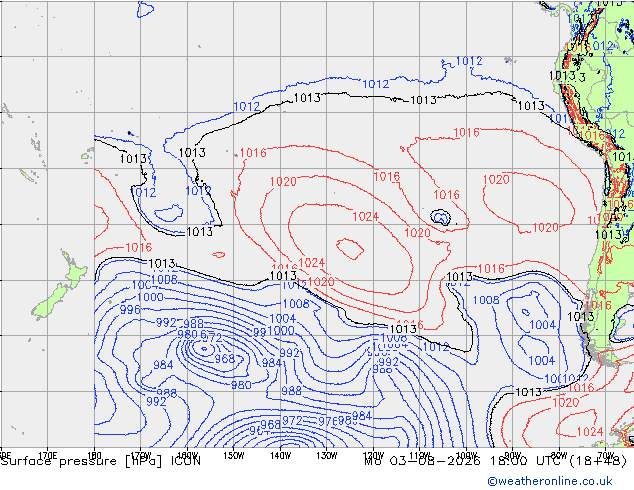634x490 pixels.
Task: Click the "90W" longitude axis label
Action: pos(513,455)
